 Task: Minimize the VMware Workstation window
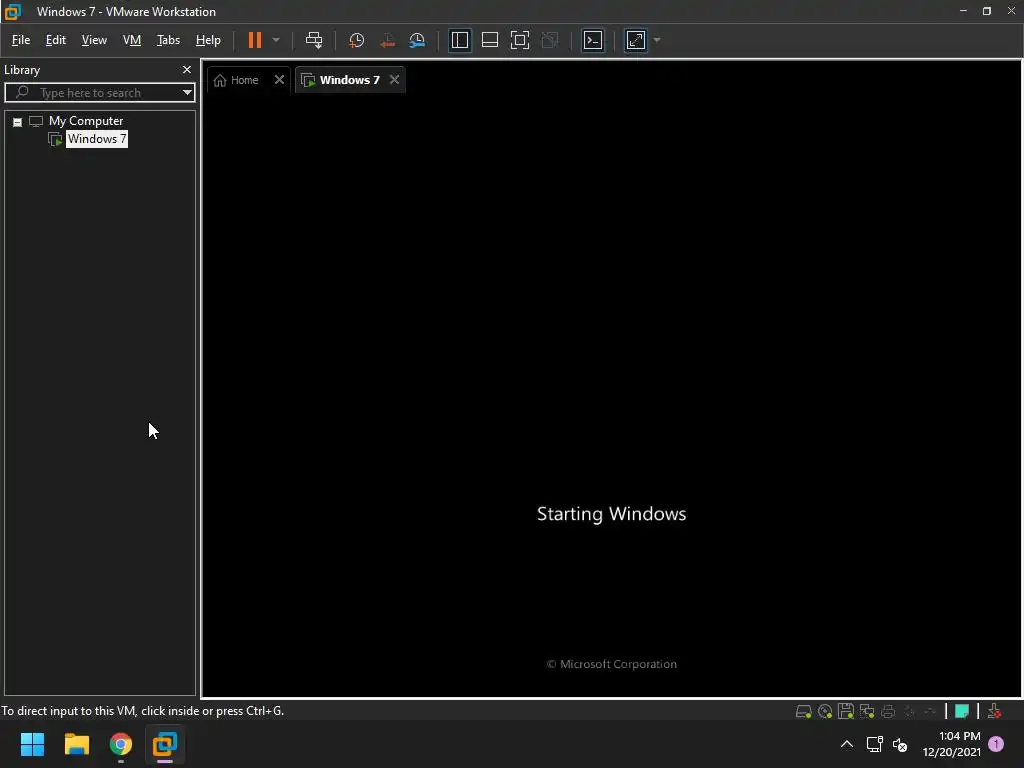(x=963, y=11)
